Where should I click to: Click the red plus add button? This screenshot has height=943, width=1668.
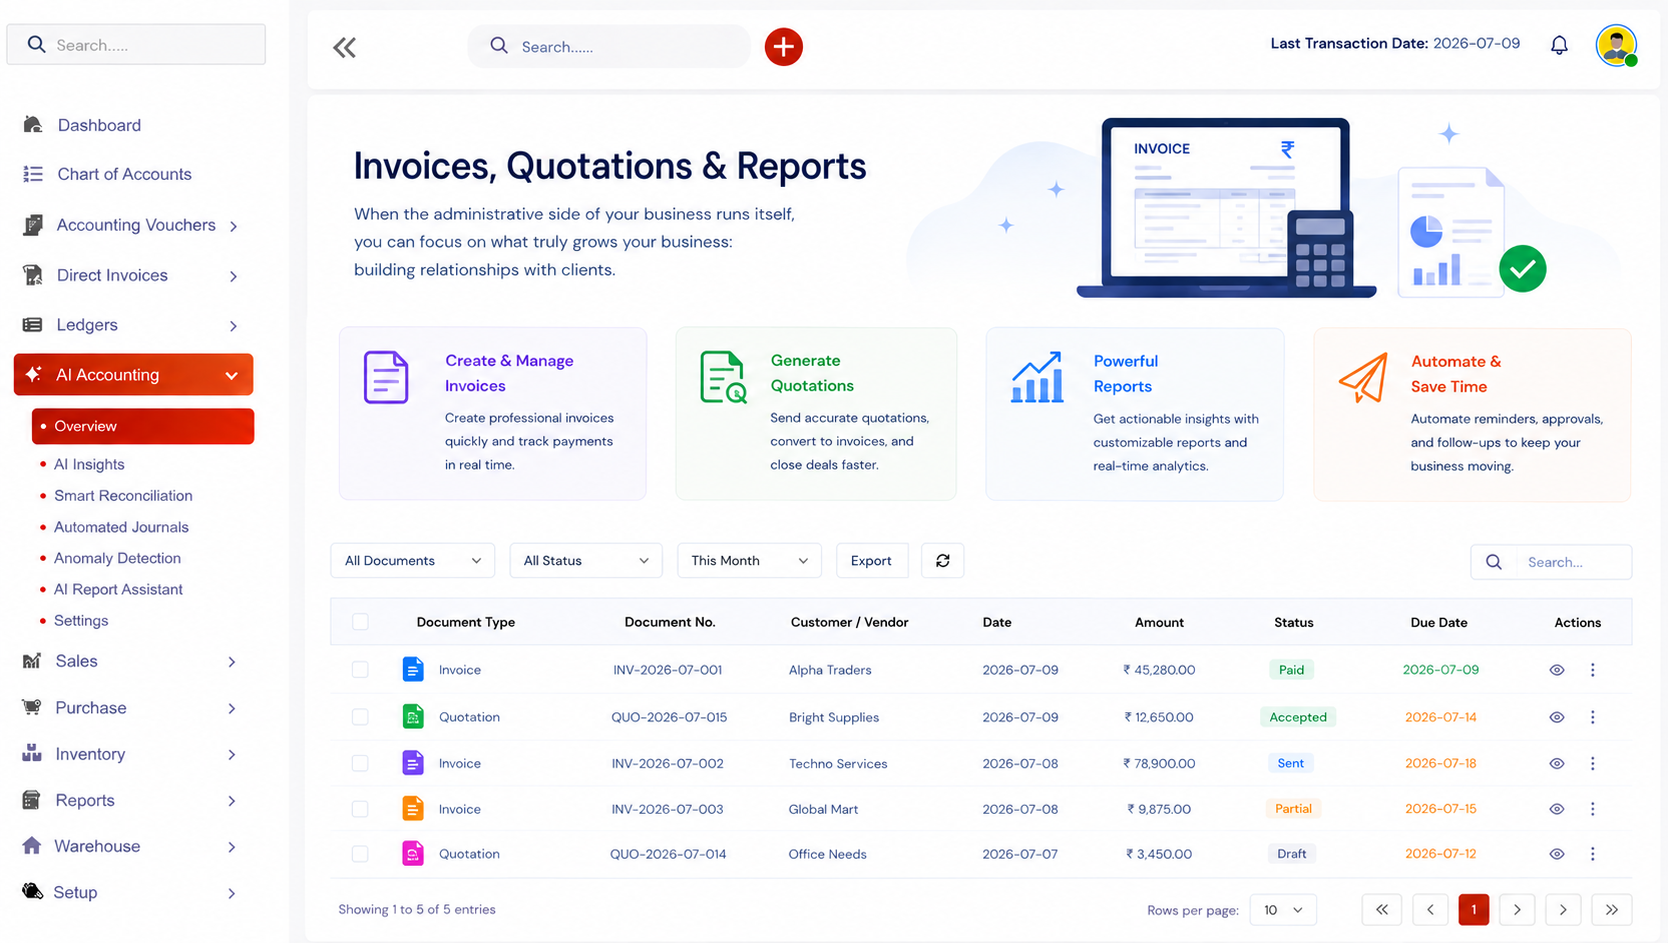pyautogui.click(x=783, y=47)
